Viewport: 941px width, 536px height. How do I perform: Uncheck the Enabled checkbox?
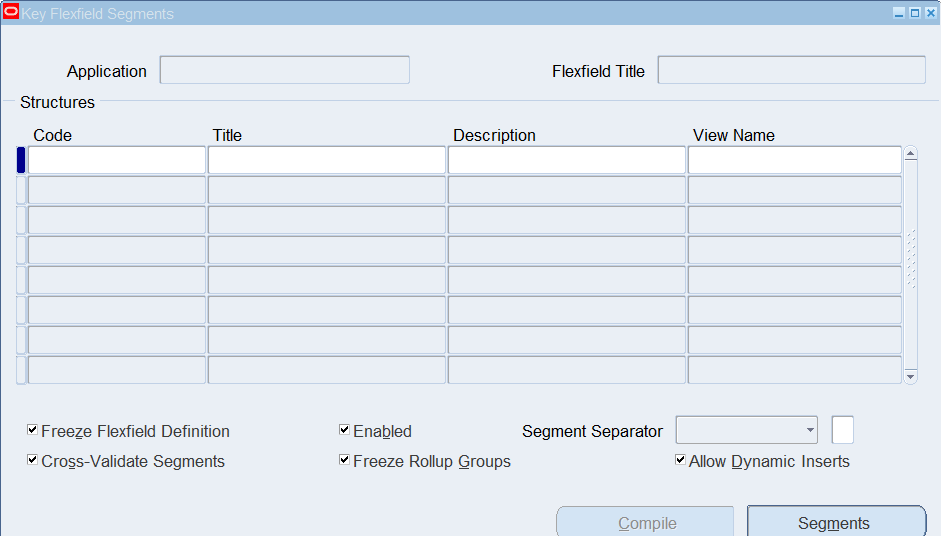[x=344, y=430]
